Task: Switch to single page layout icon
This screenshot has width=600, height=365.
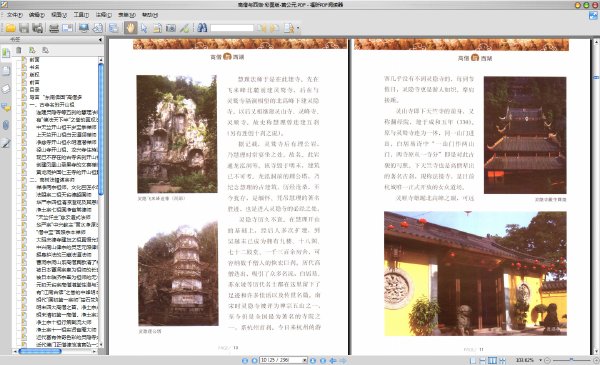Action: point(473,360)
